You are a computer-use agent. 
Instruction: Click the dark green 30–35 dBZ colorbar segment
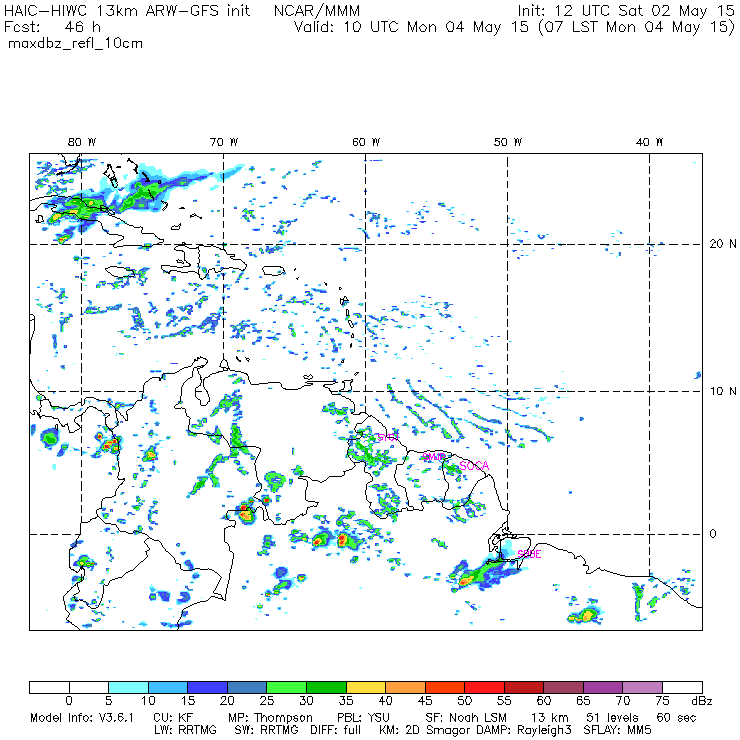(326, 687)
